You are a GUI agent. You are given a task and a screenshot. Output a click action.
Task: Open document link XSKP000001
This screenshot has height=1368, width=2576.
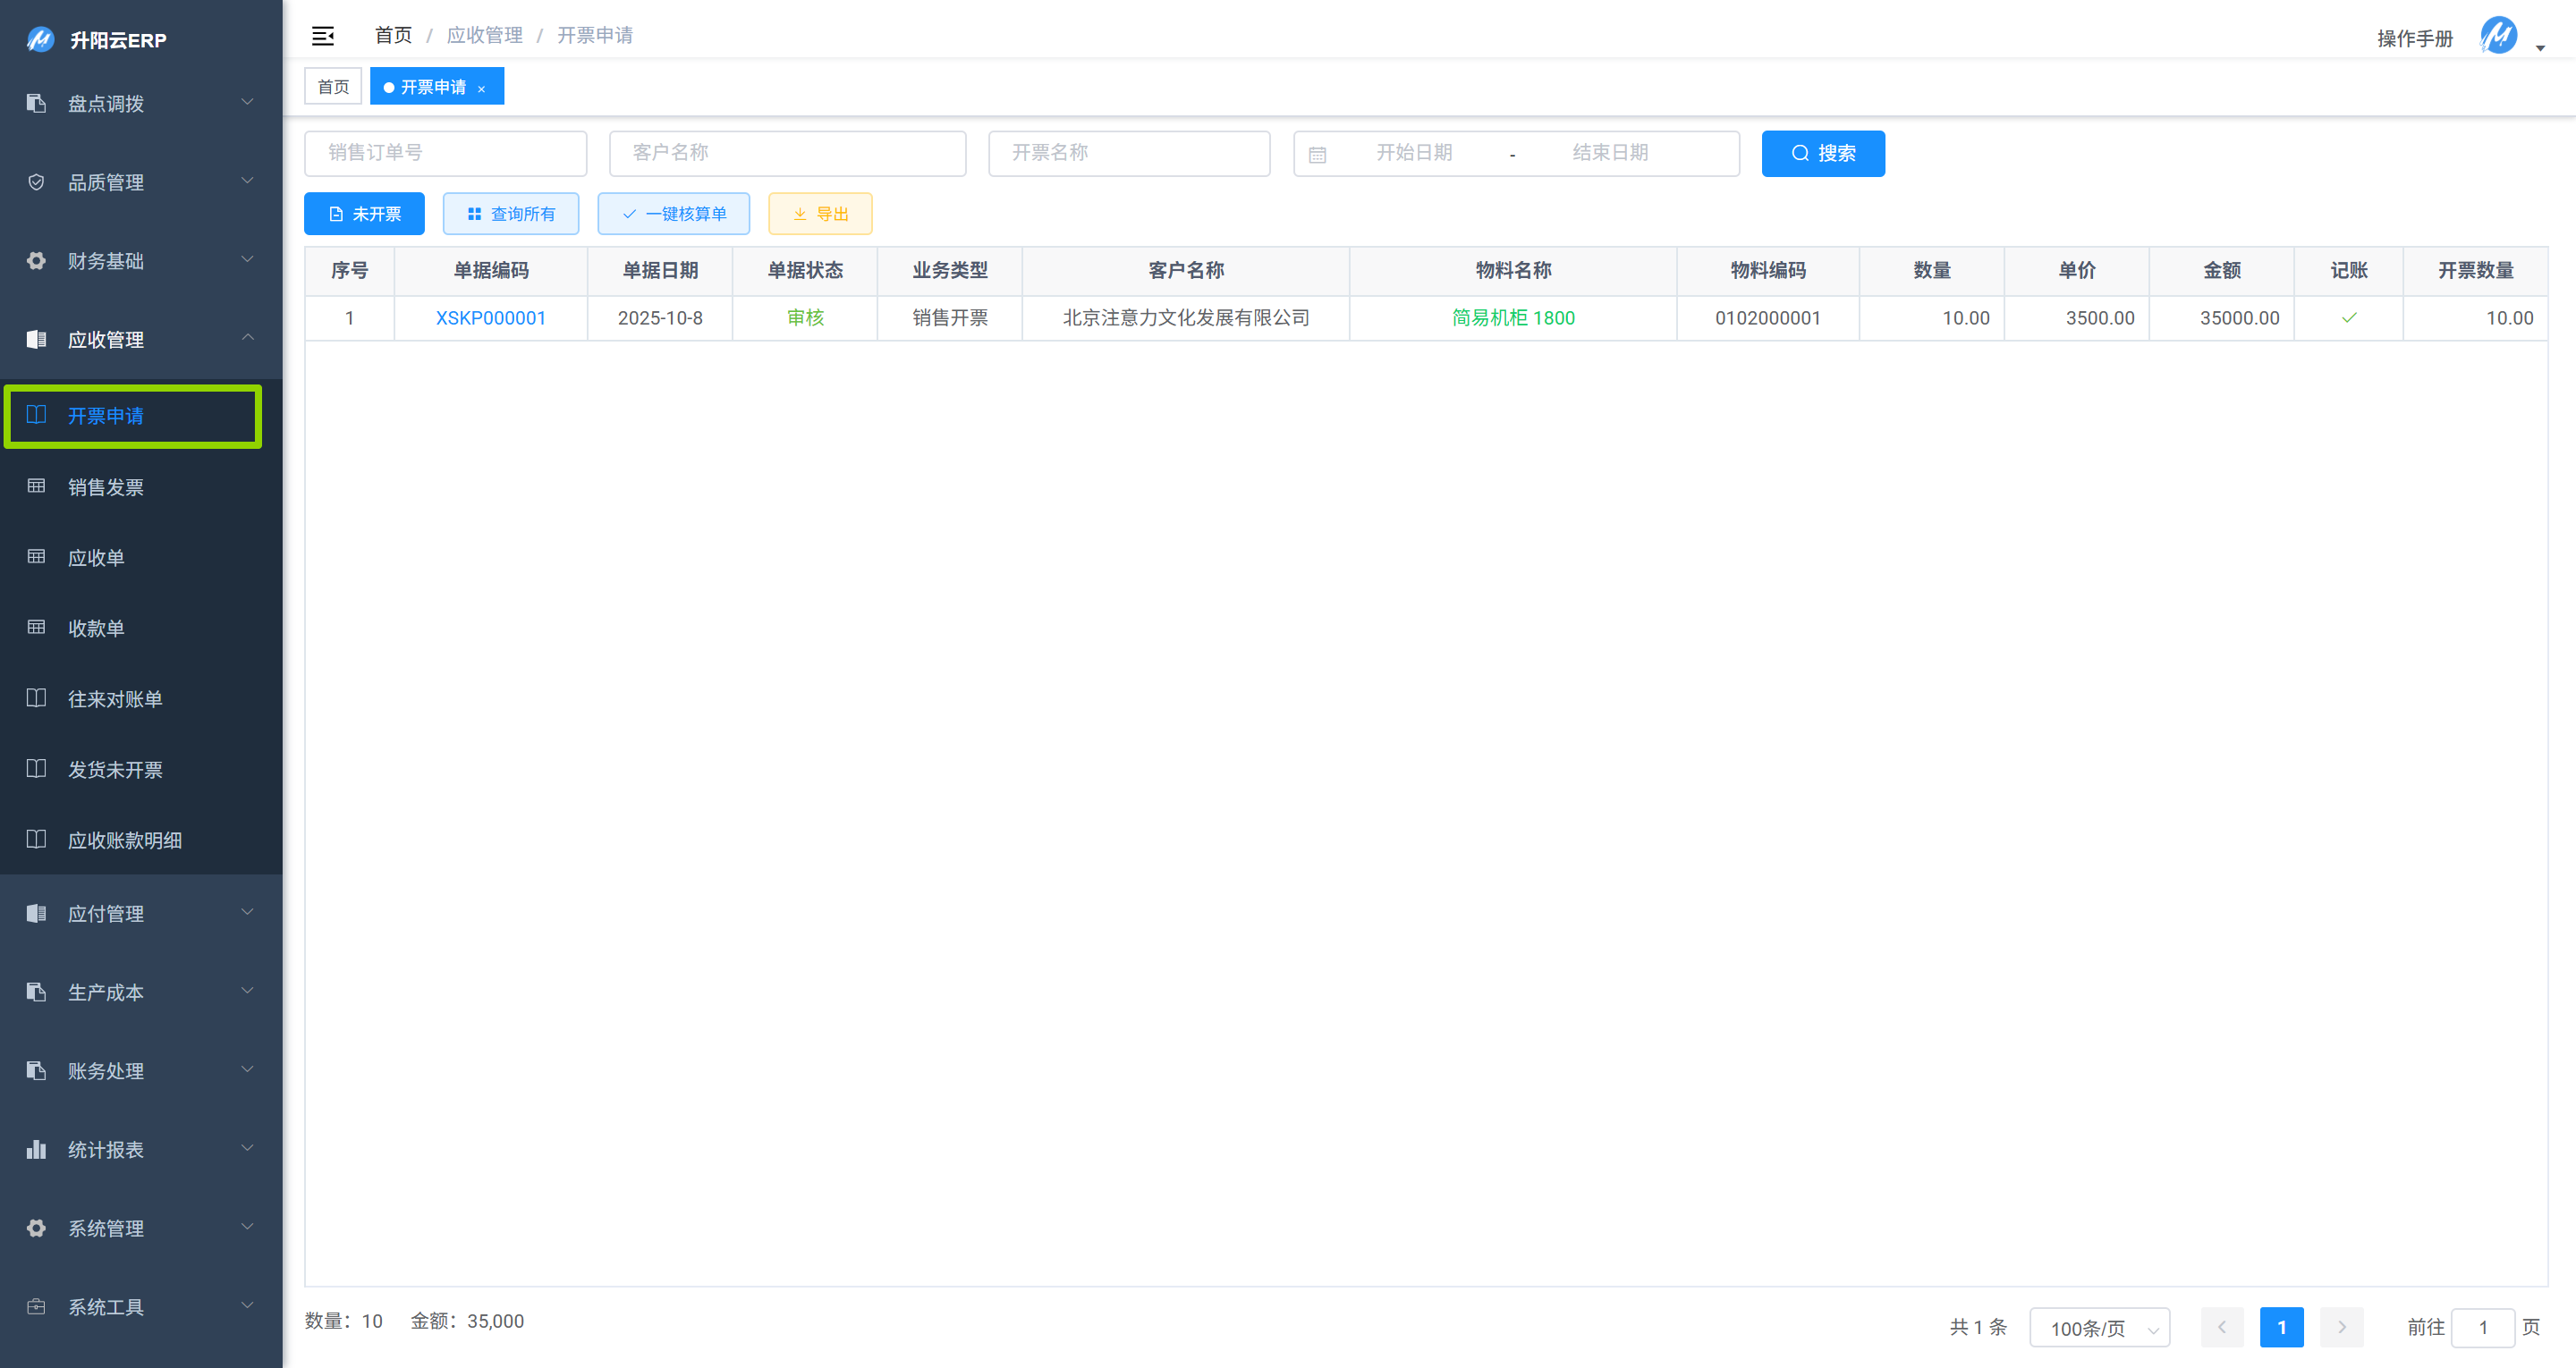coord(490,318)
